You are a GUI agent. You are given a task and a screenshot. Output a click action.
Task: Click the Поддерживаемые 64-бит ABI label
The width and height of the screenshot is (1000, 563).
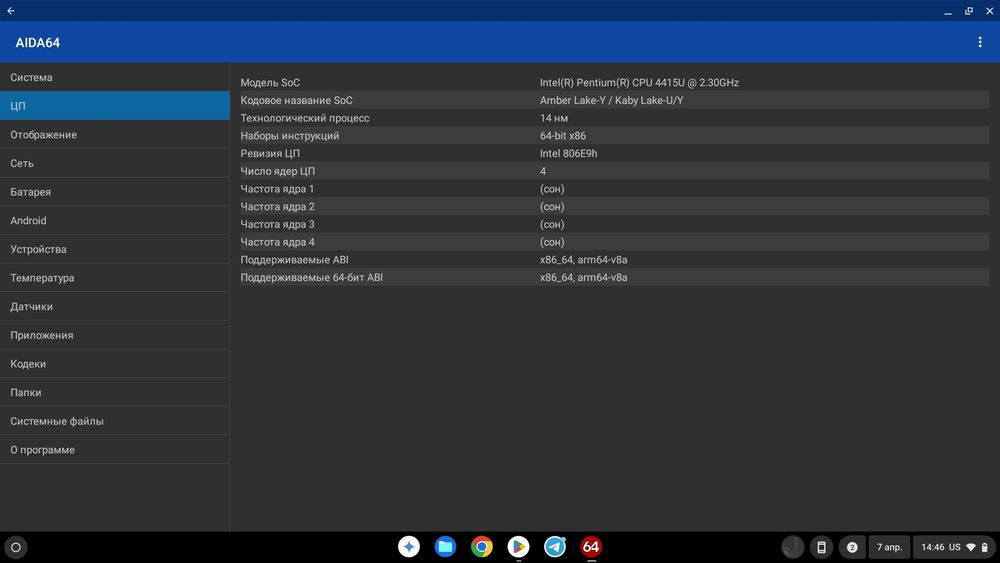pyautogui.click(x=311, y=277)
